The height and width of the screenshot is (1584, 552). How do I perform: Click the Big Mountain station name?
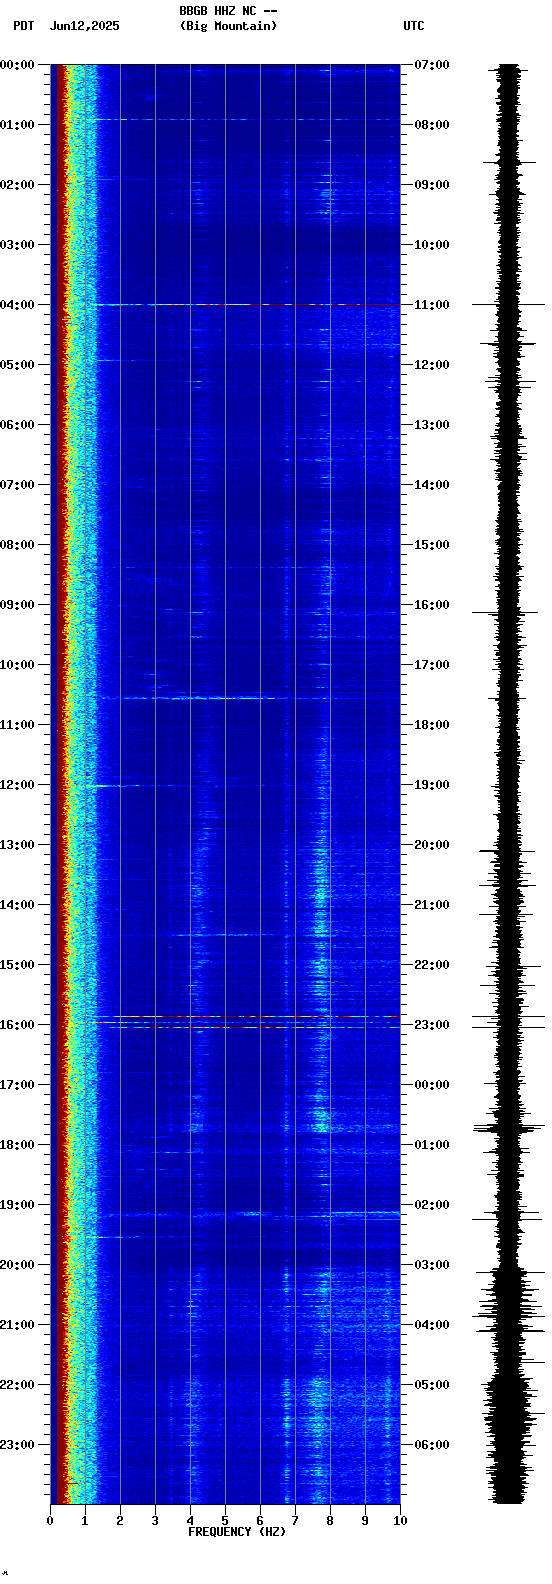coord(228,26)
